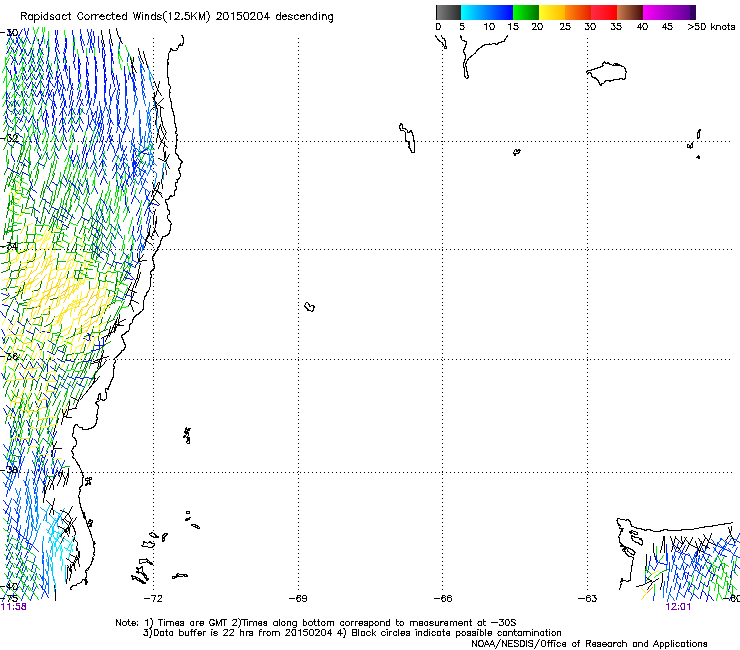The height and width of the screenshot is (650, 740).
Task: Click the '-38' latitude label
Action: [x=9, y=470]
